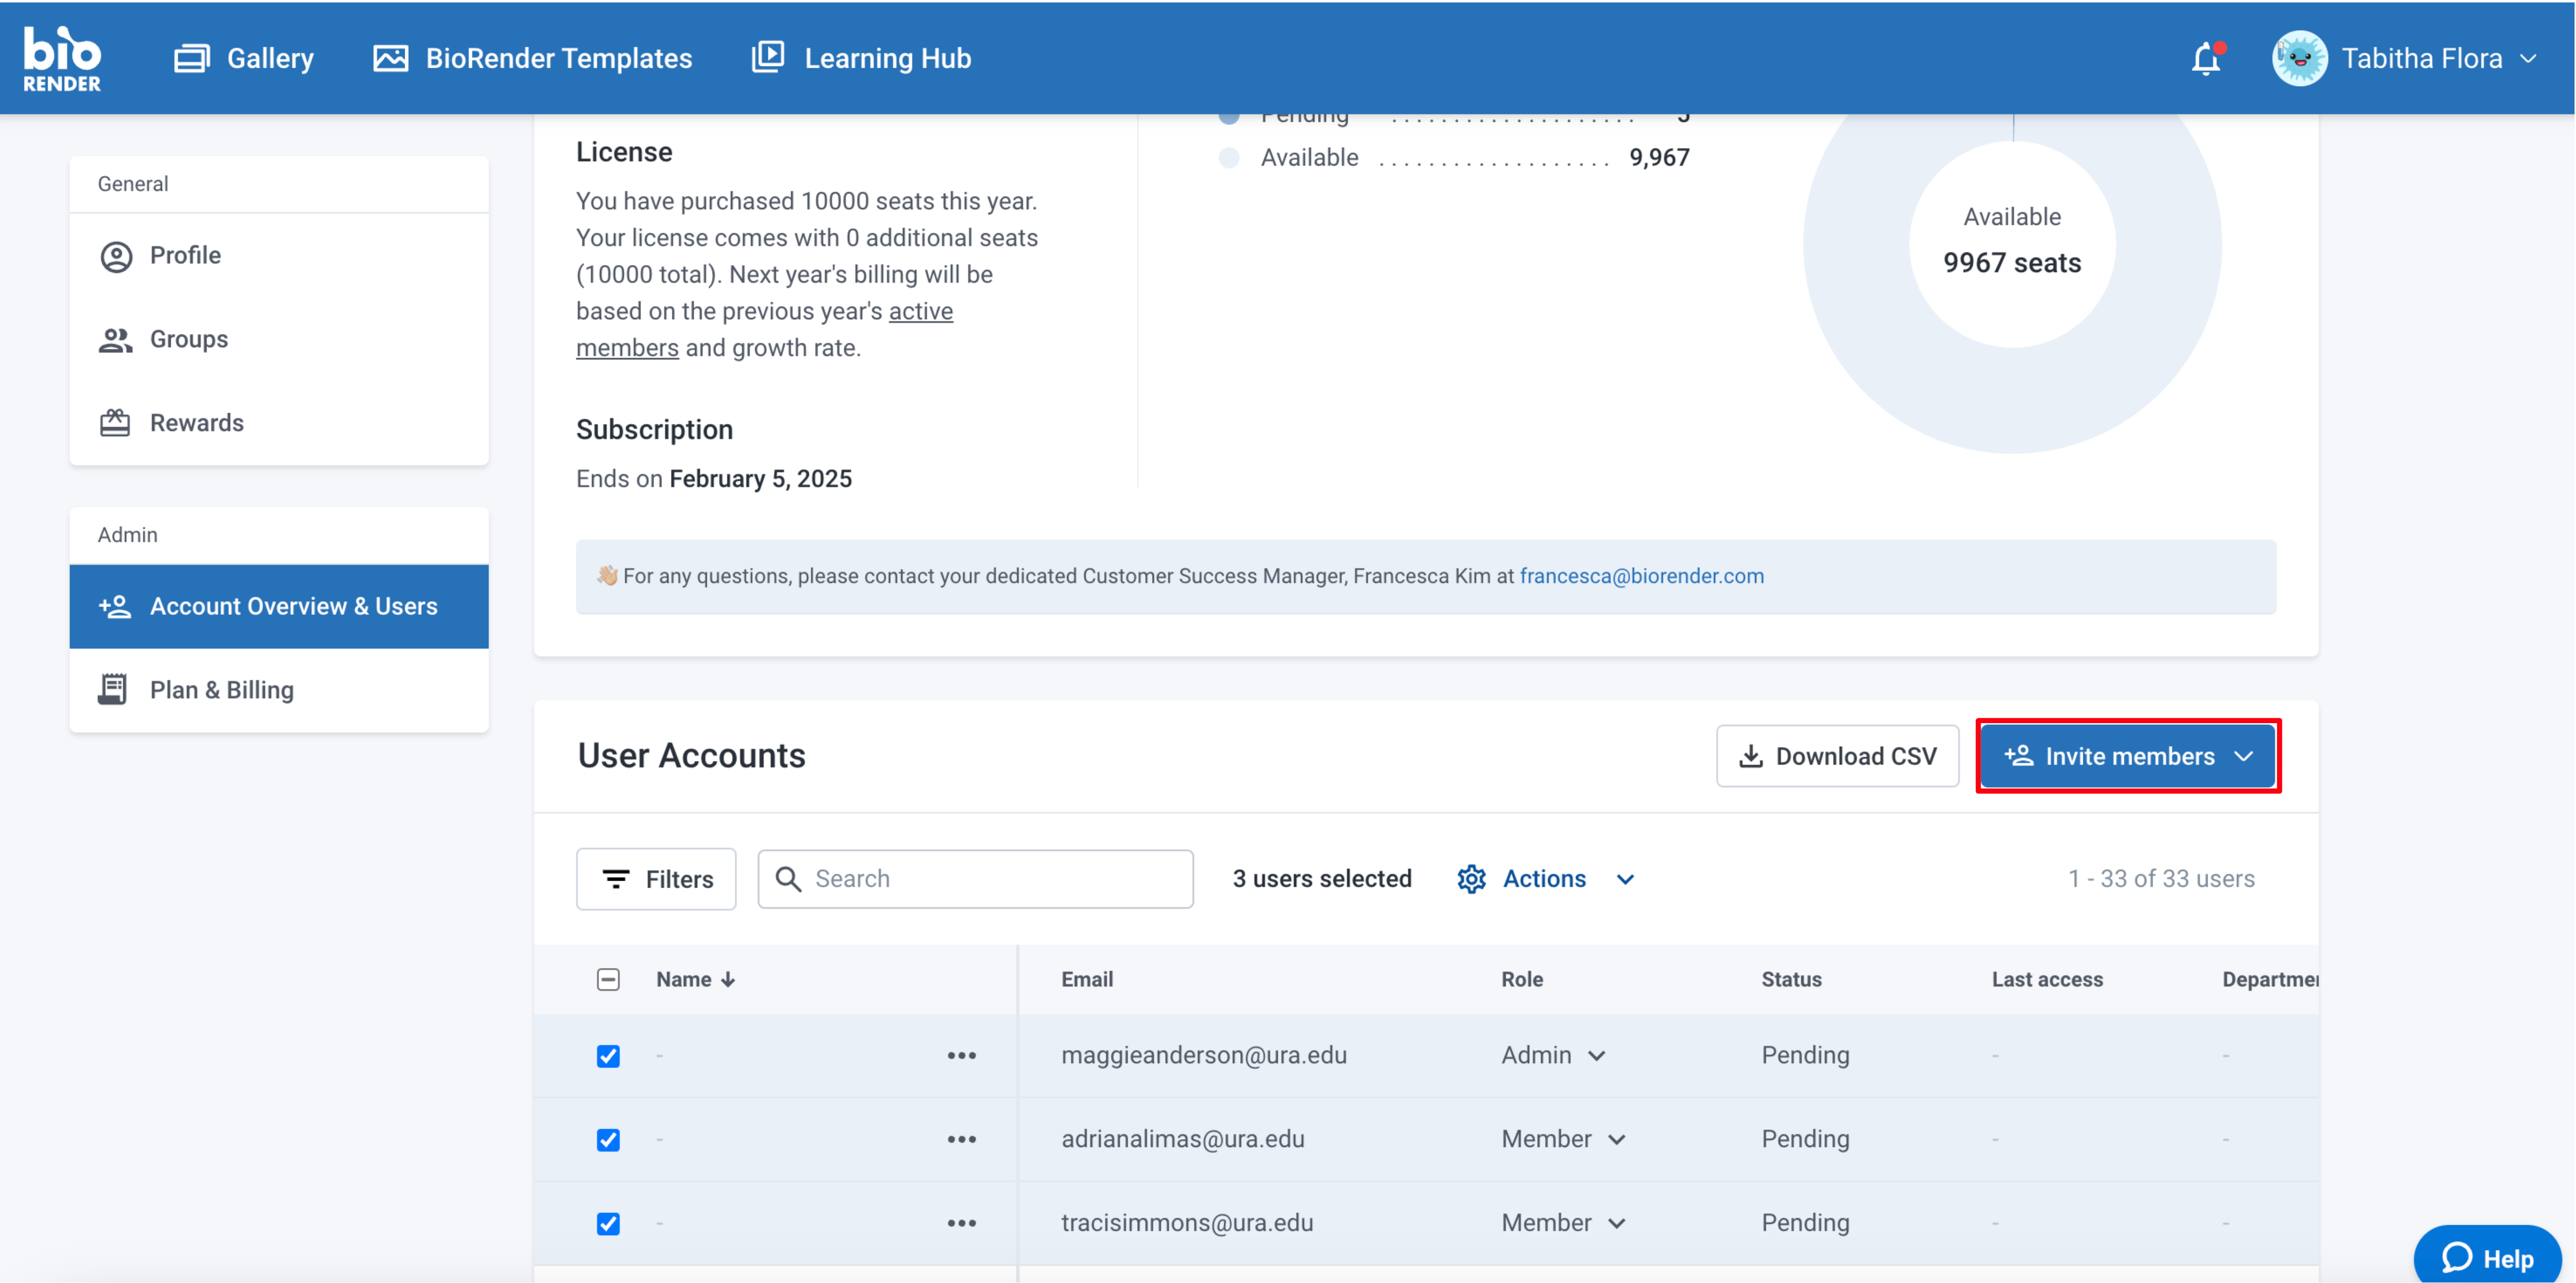The height and width of the screenshot is (1283, 2576).
Task: Click the Account Overview add-user icon
Action: point(115,606)
